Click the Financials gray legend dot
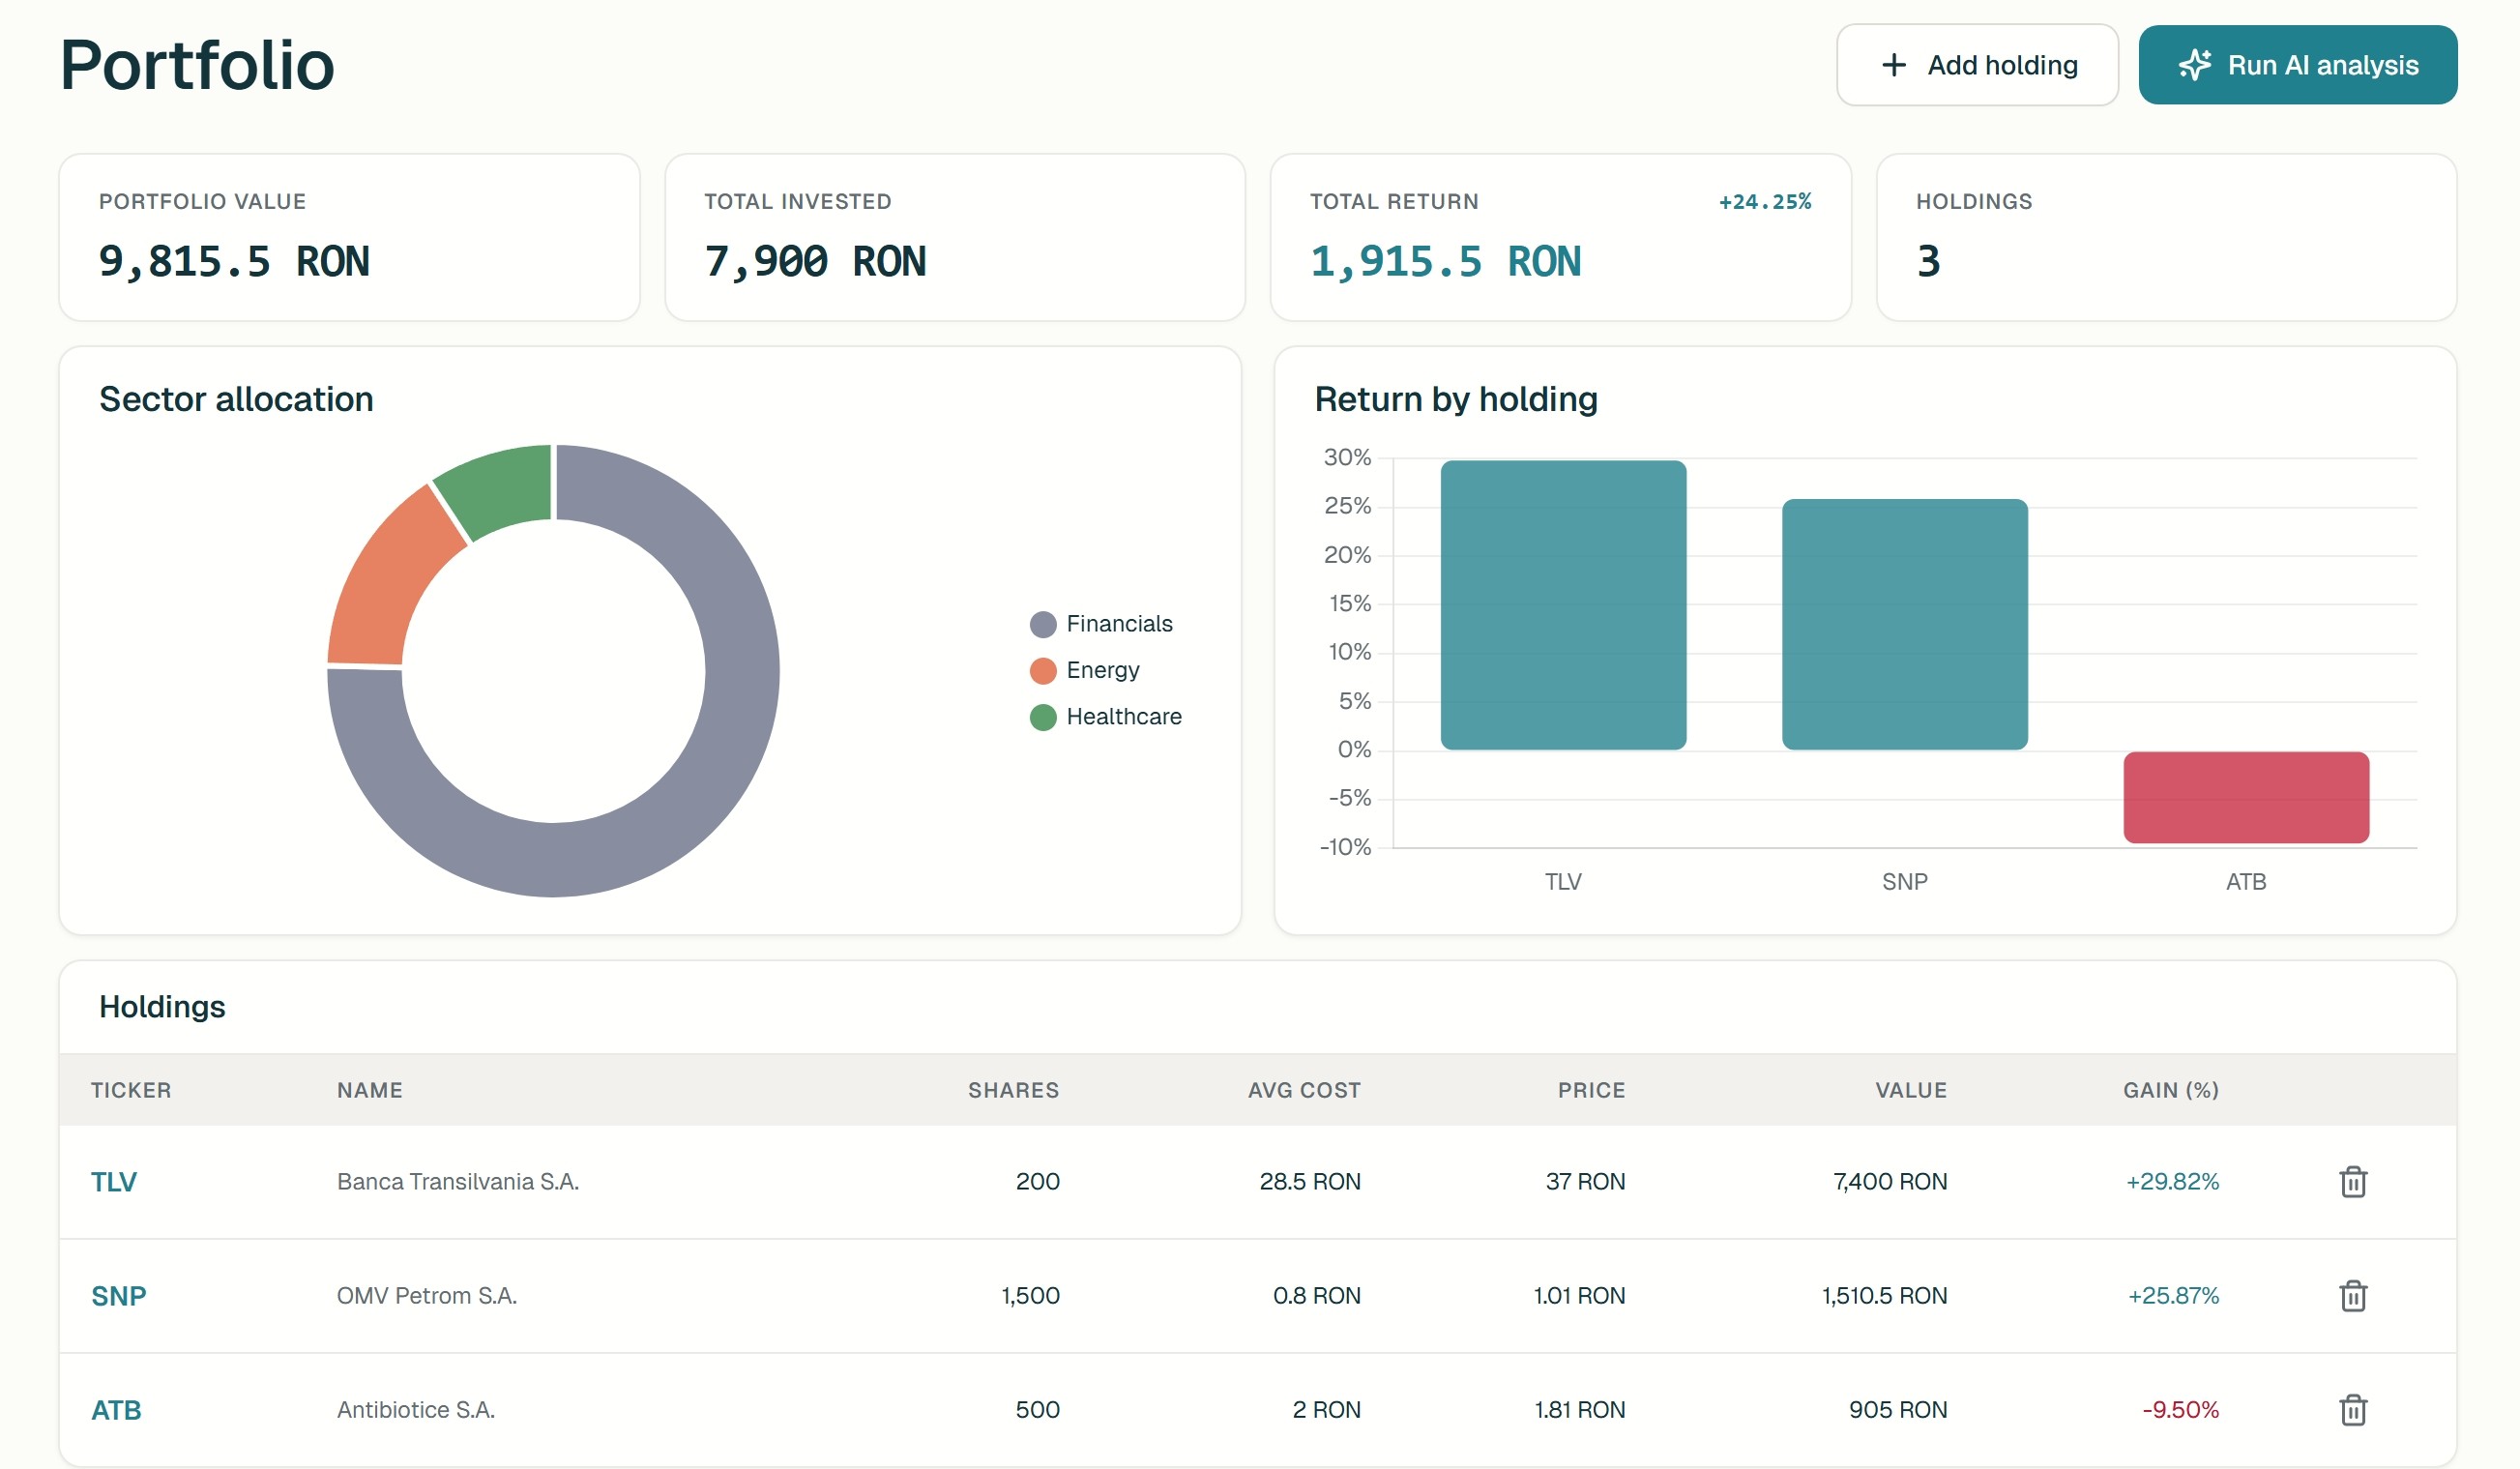 [x=1043, y=625]
